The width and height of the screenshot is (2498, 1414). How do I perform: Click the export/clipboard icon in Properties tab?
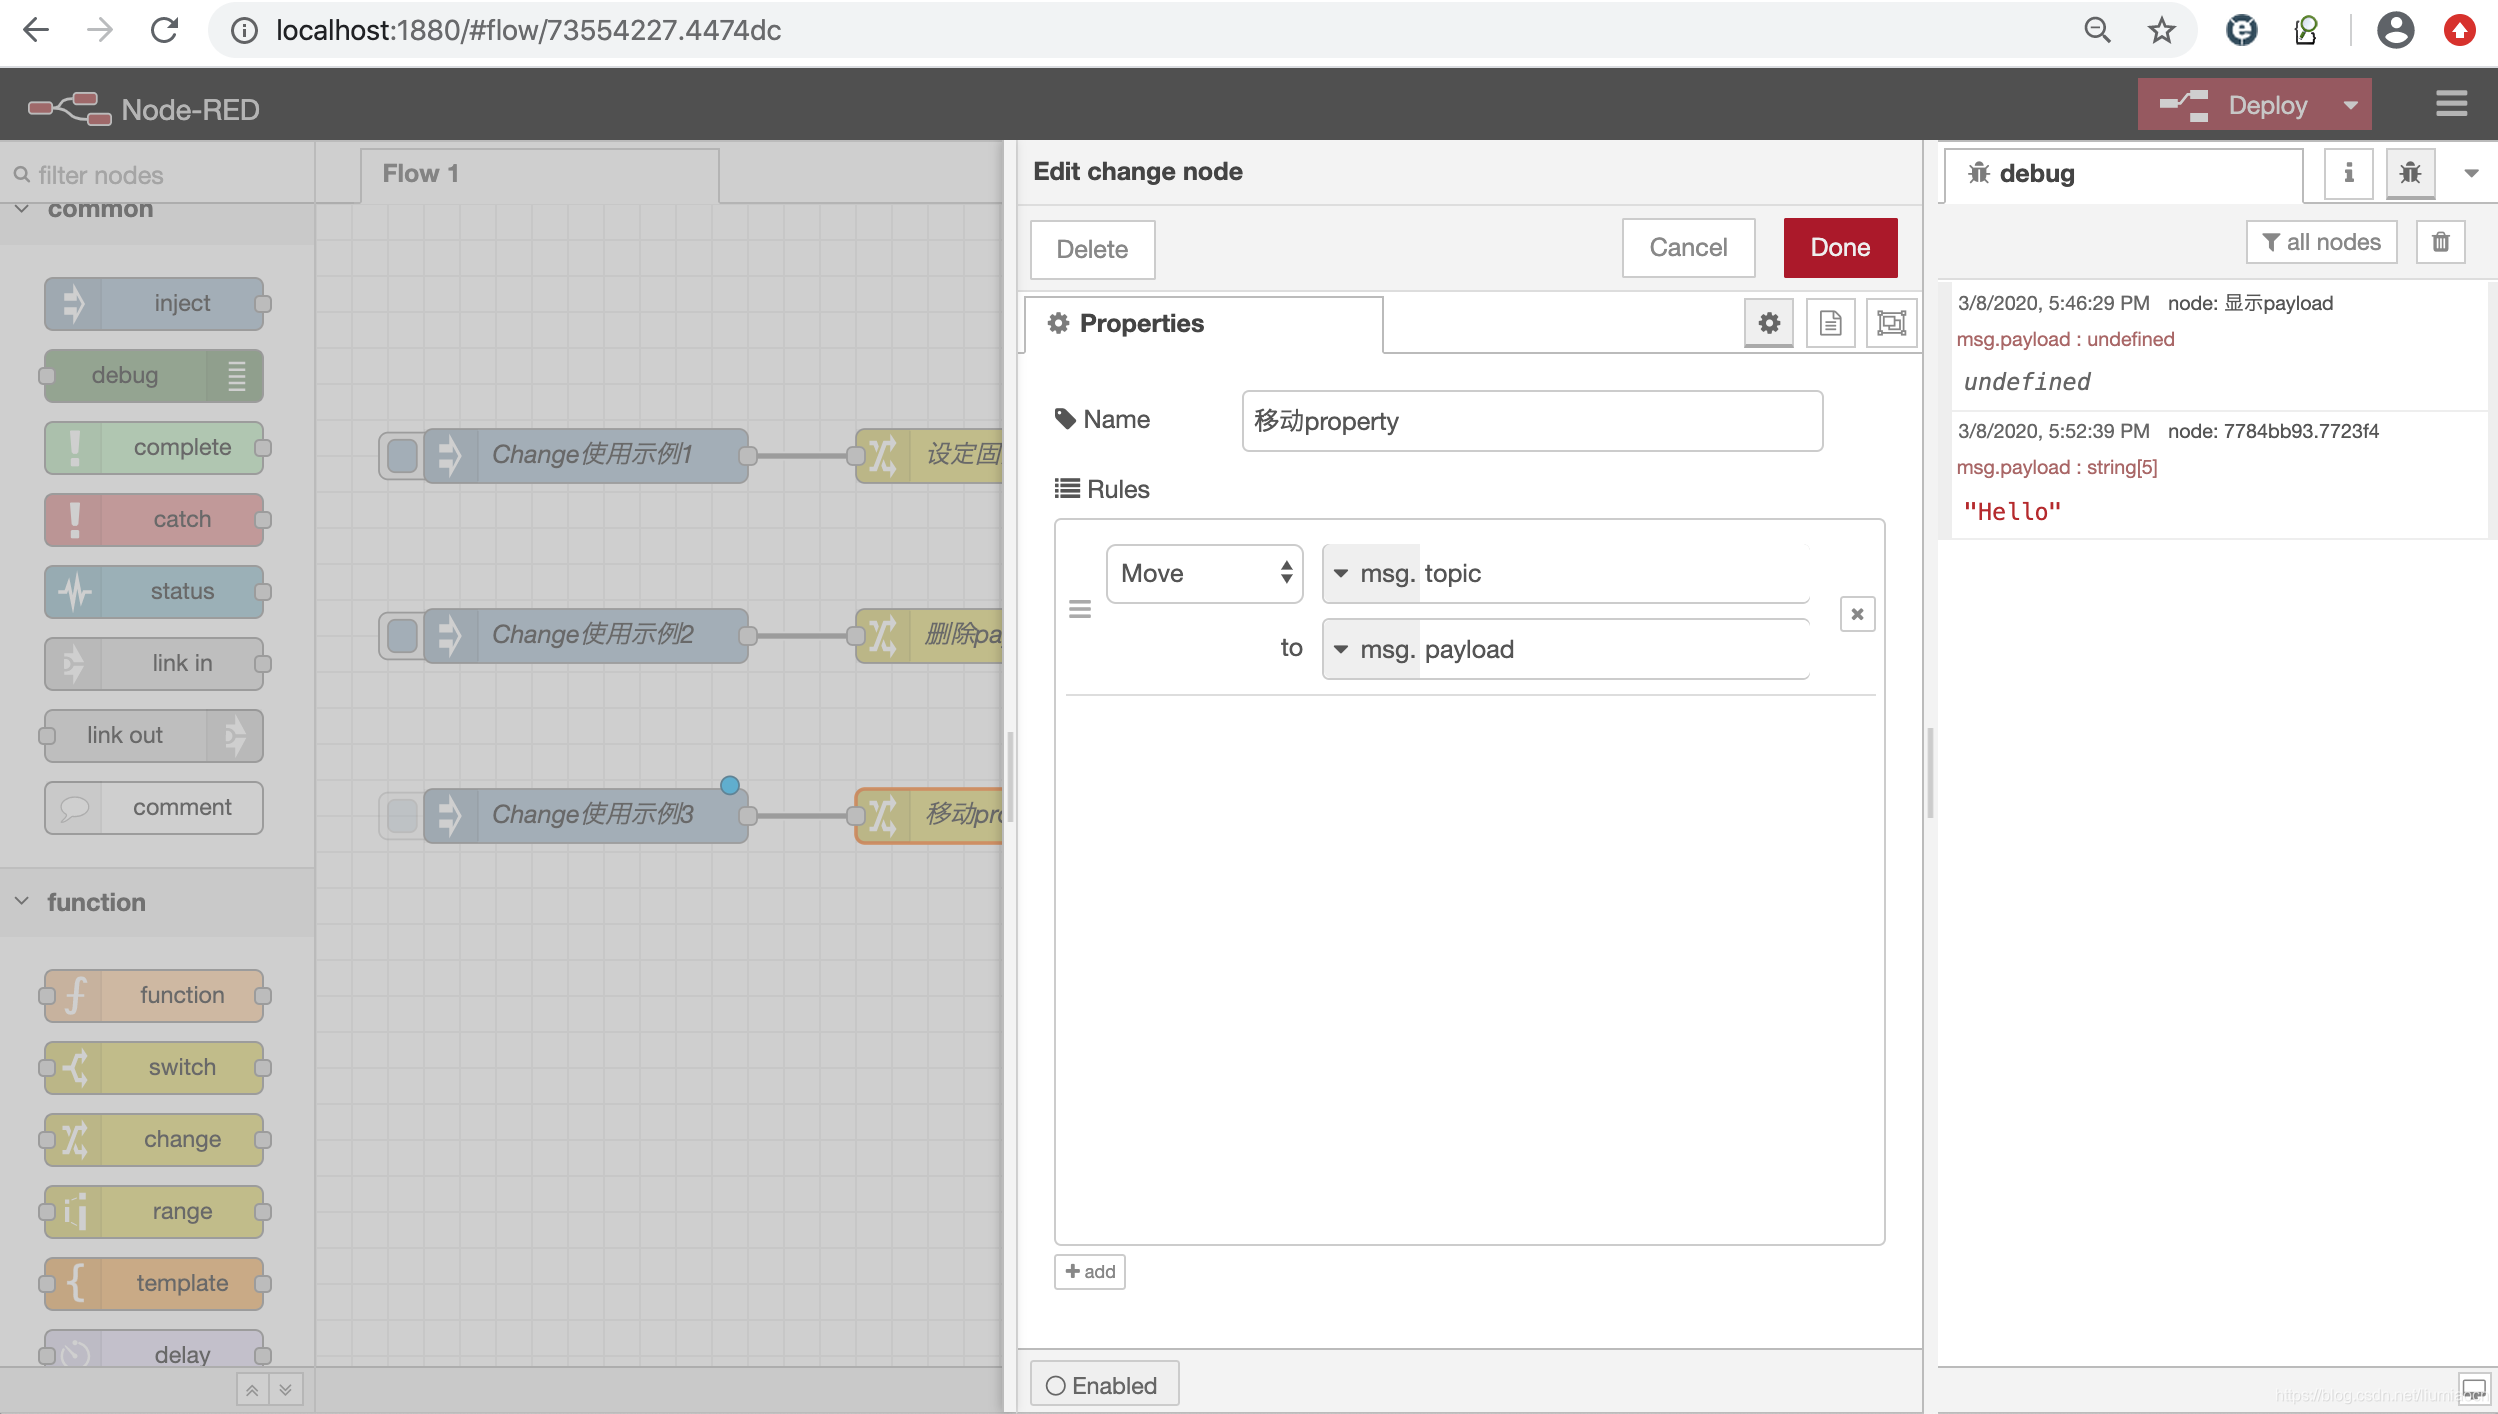[1829, 324]
